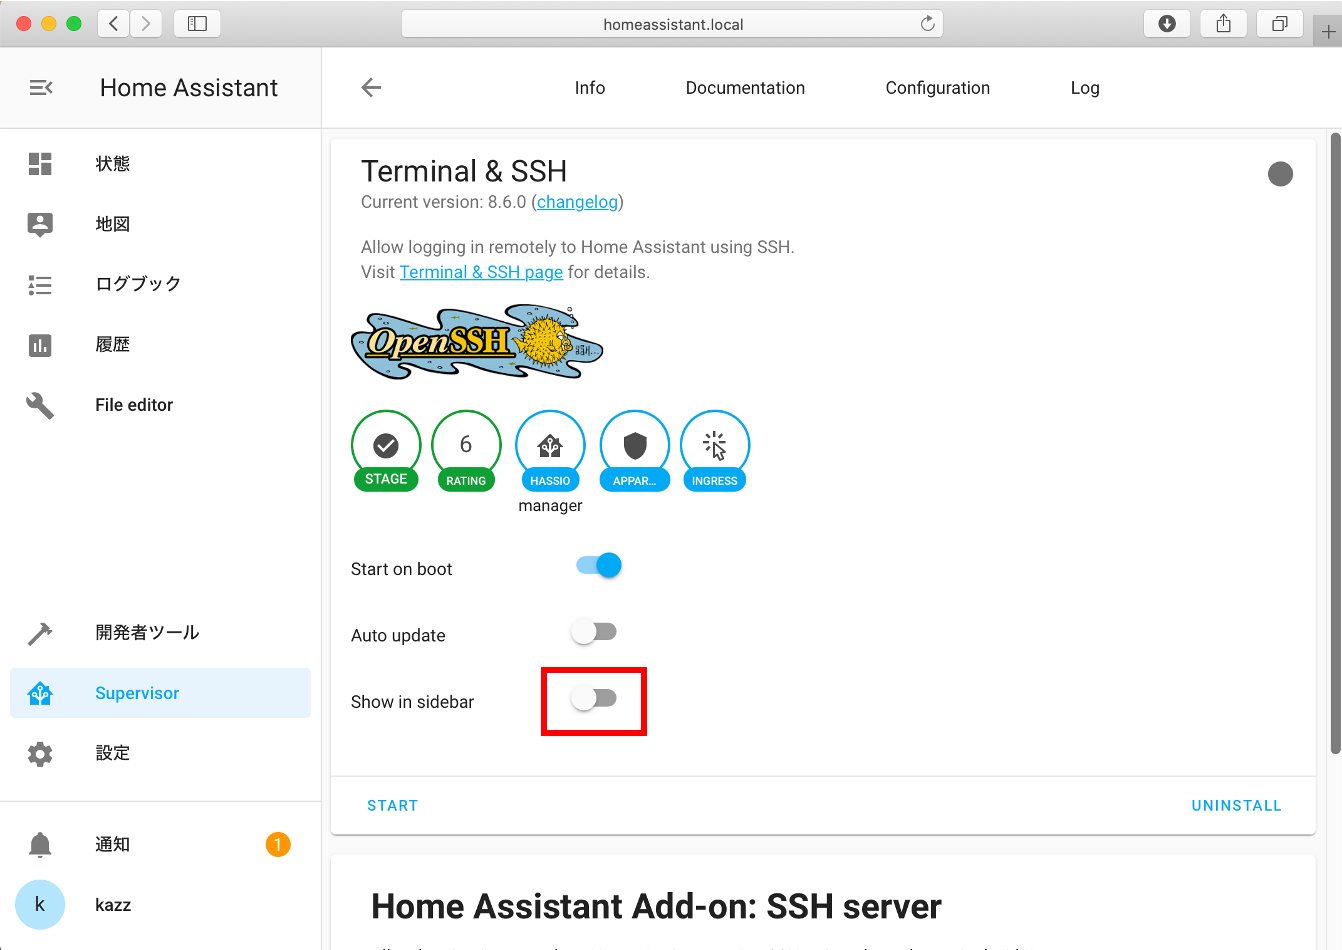Click the Safari share icon
1342x950 pixels.
coord(1223,23)
